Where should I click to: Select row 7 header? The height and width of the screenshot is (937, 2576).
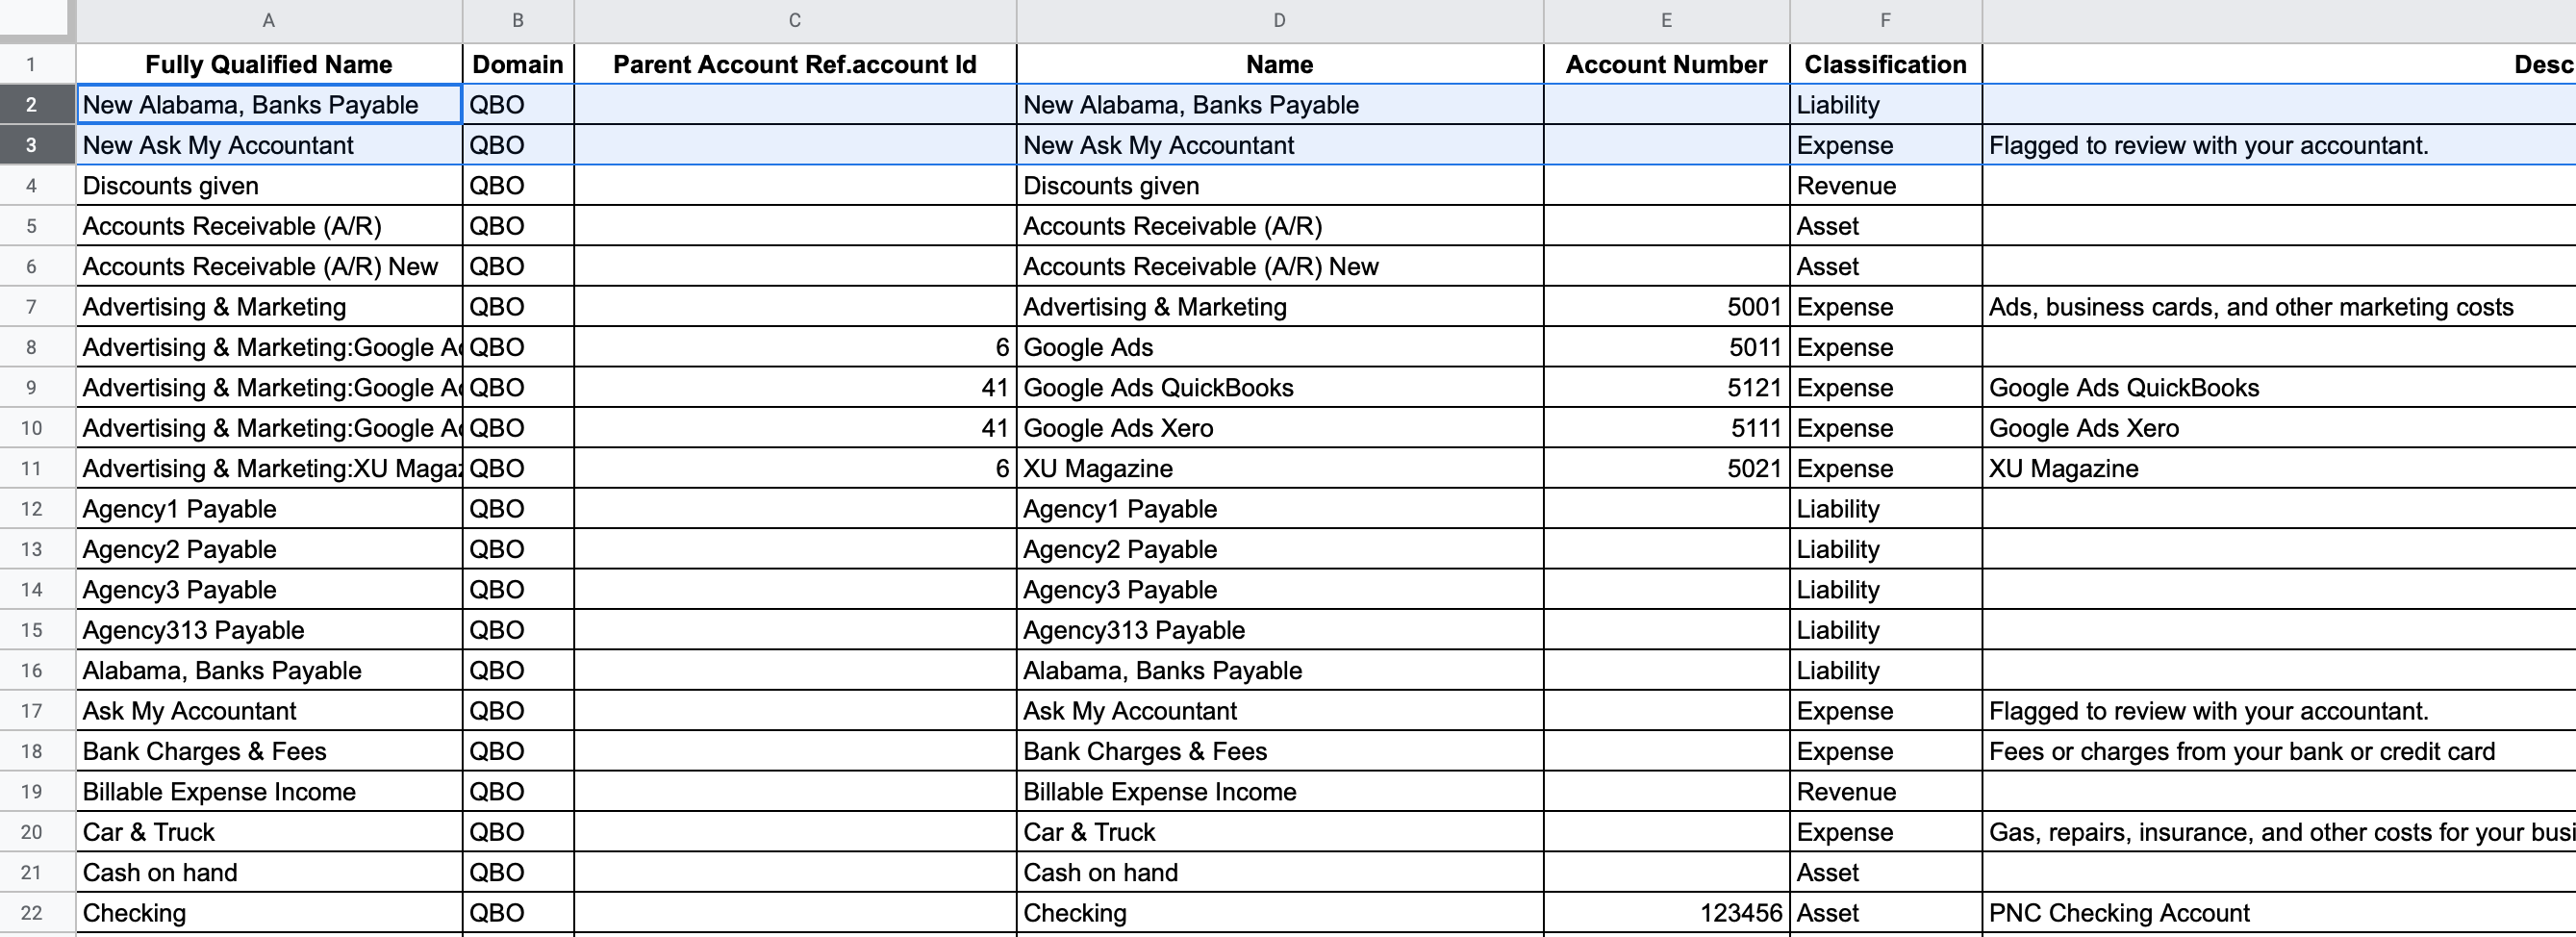[x=31, y=307]
